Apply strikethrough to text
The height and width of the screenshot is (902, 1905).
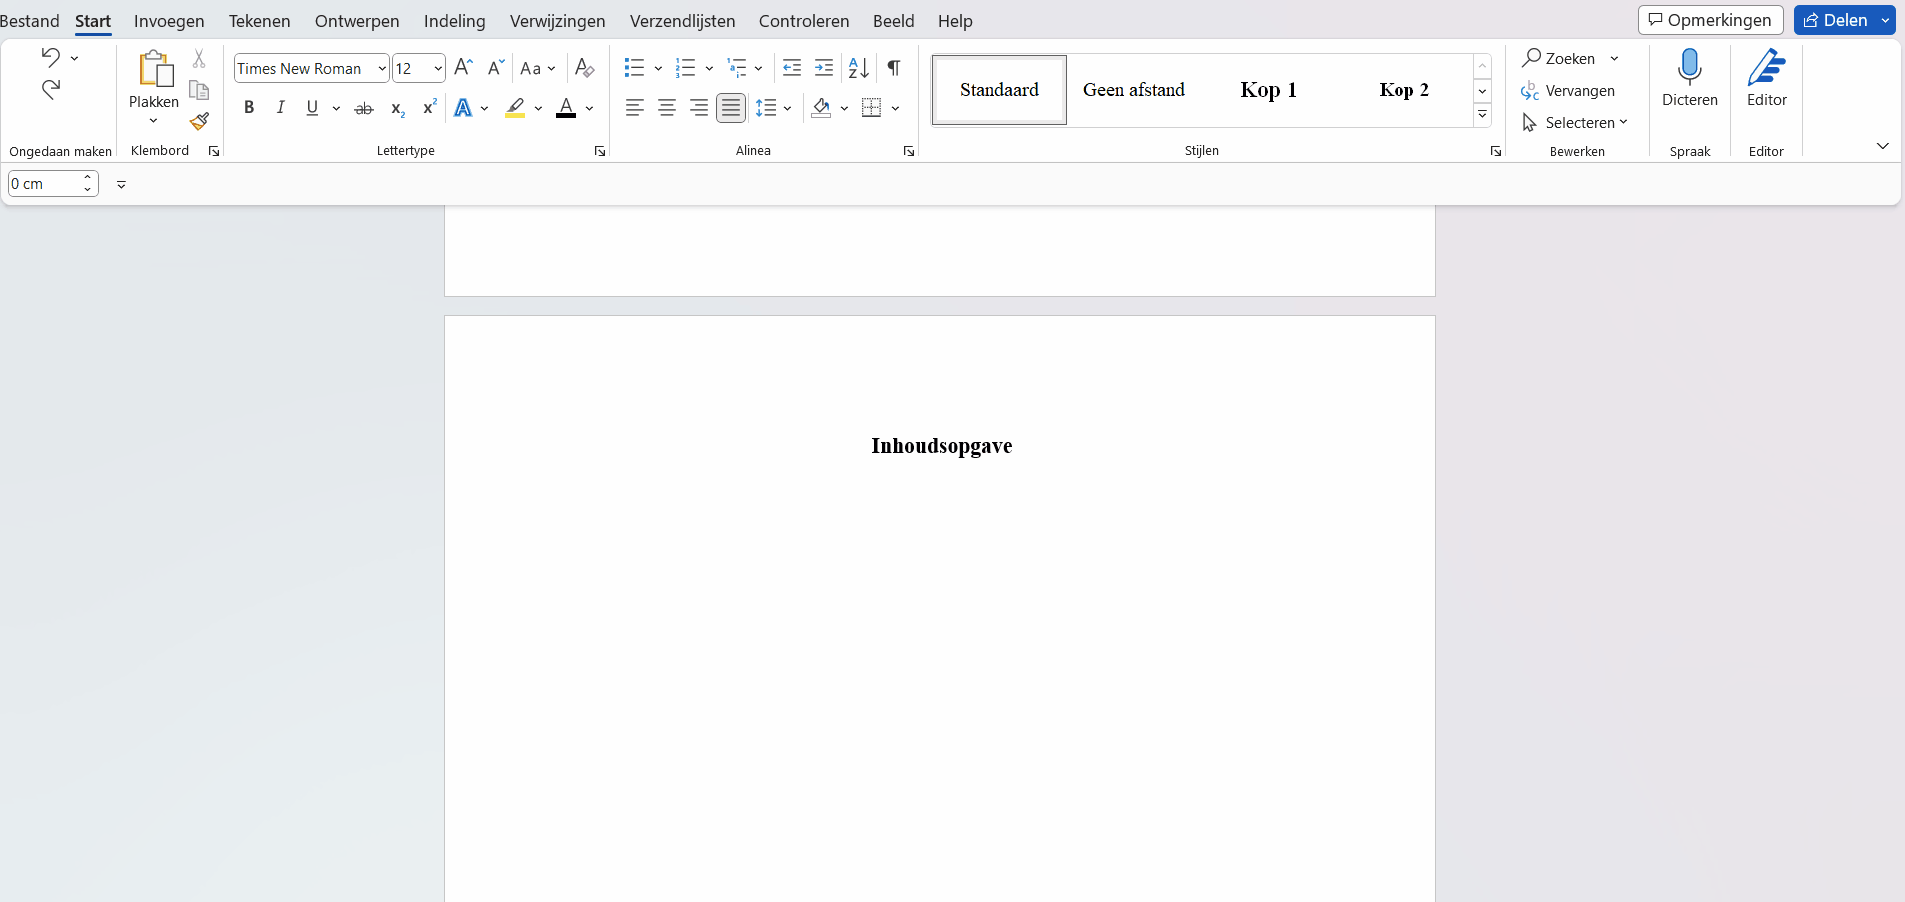(x=363, y=107)
